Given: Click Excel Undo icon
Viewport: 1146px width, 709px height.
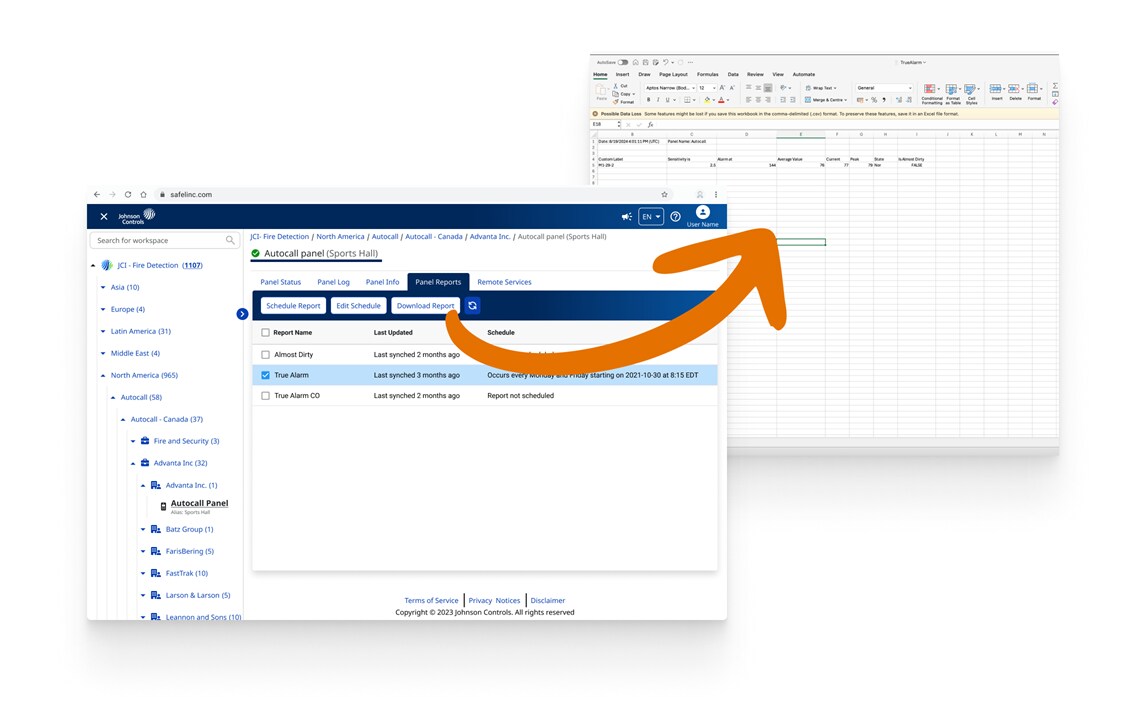Looking at the screenshot, I should tap(665, 62).
